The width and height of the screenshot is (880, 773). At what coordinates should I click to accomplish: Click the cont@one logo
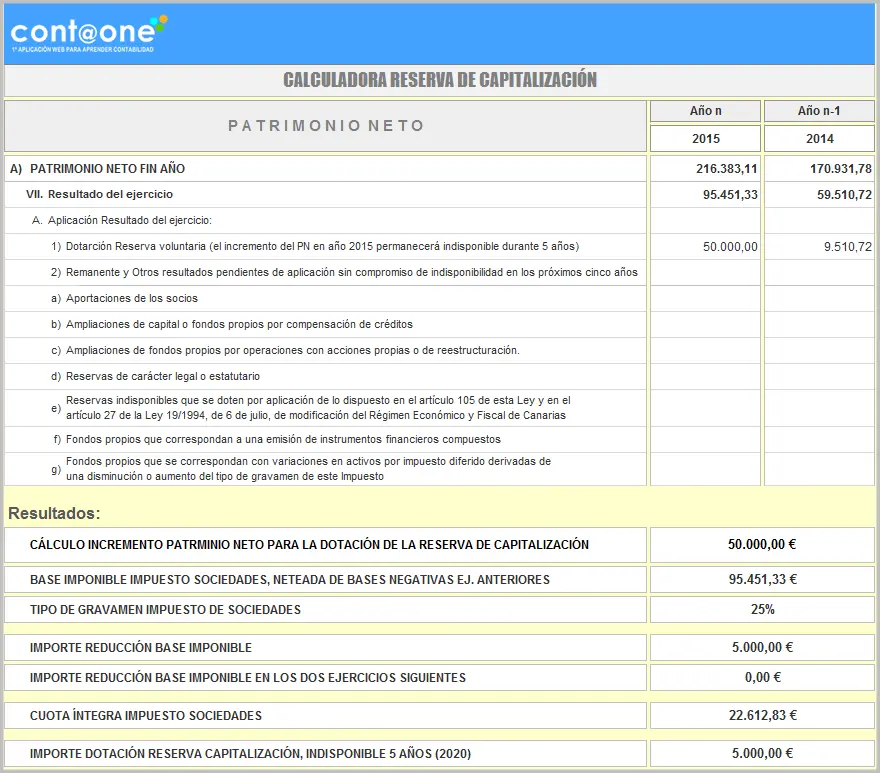click(x=89, y=34)
